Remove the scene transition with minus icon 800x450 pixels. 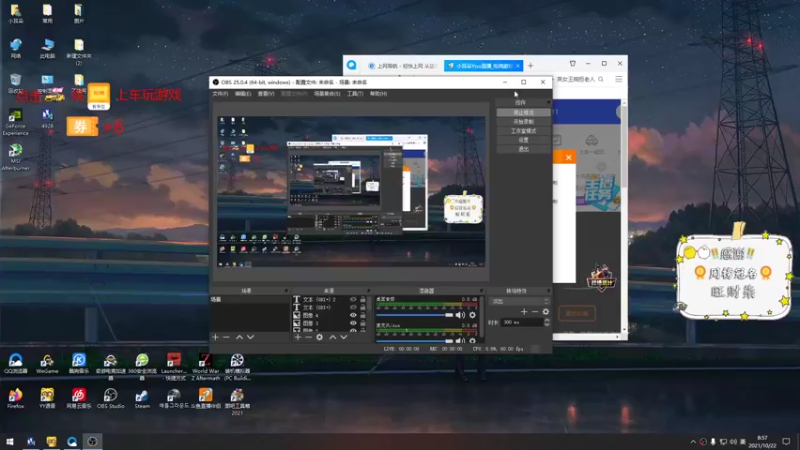[535, 312]
